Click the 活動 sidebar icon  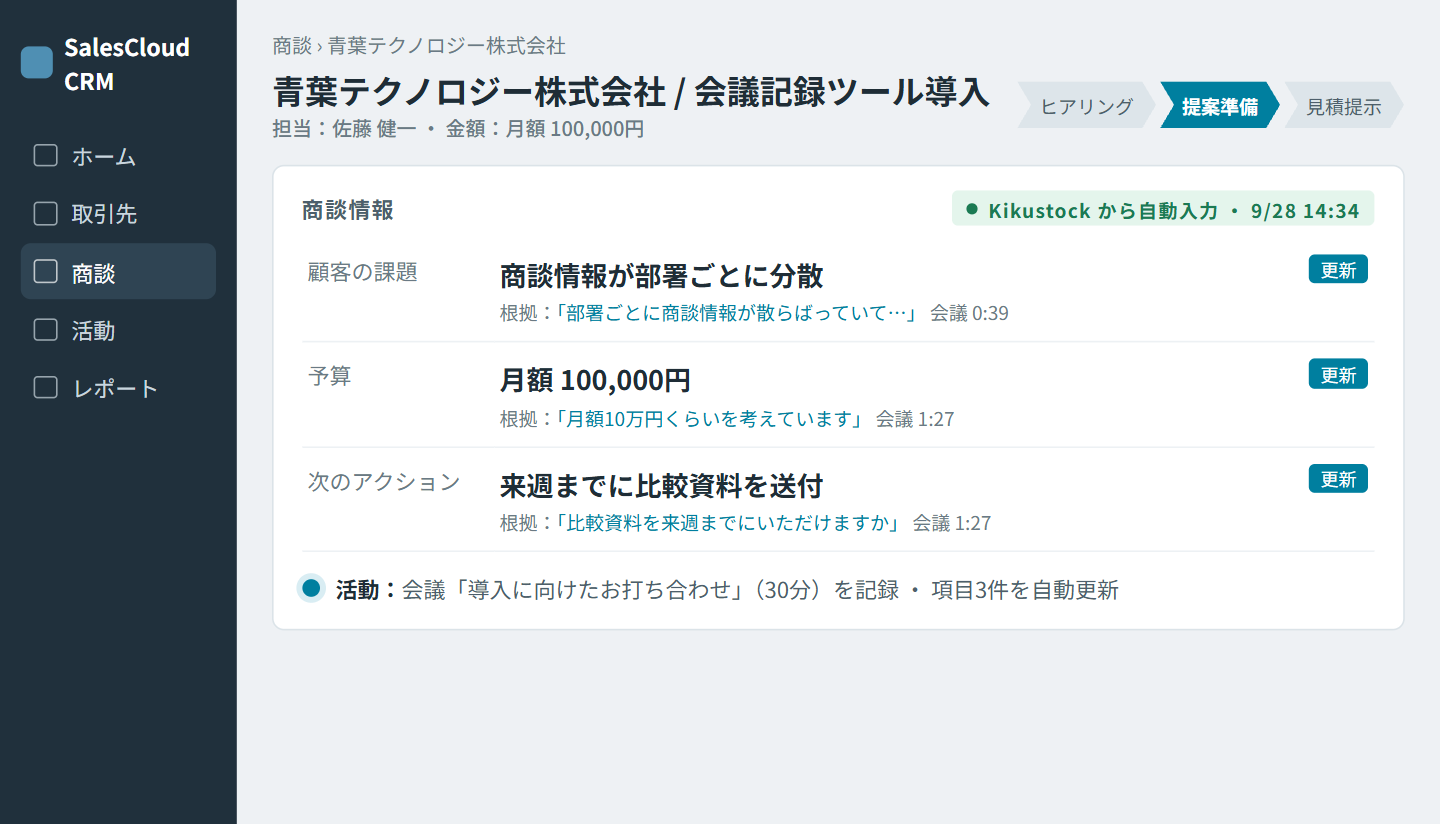46,330
